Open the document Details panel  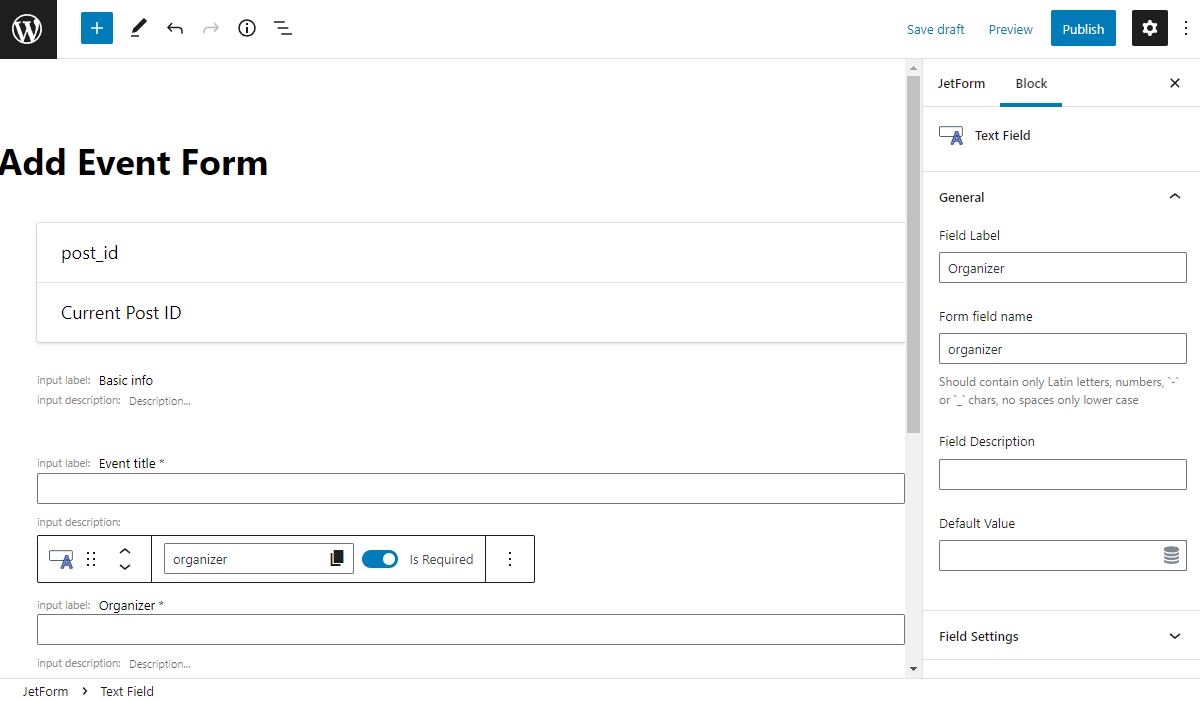click(246, 28)
